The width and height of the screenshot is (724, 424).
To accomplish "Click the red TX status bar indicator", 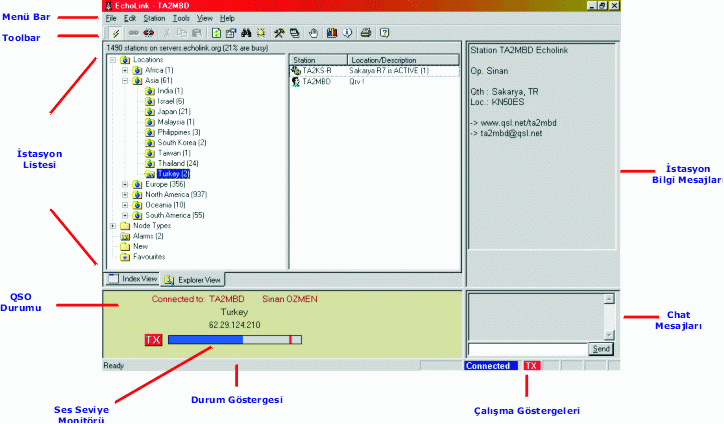I will pyautogui.click(x=531, y=366).
